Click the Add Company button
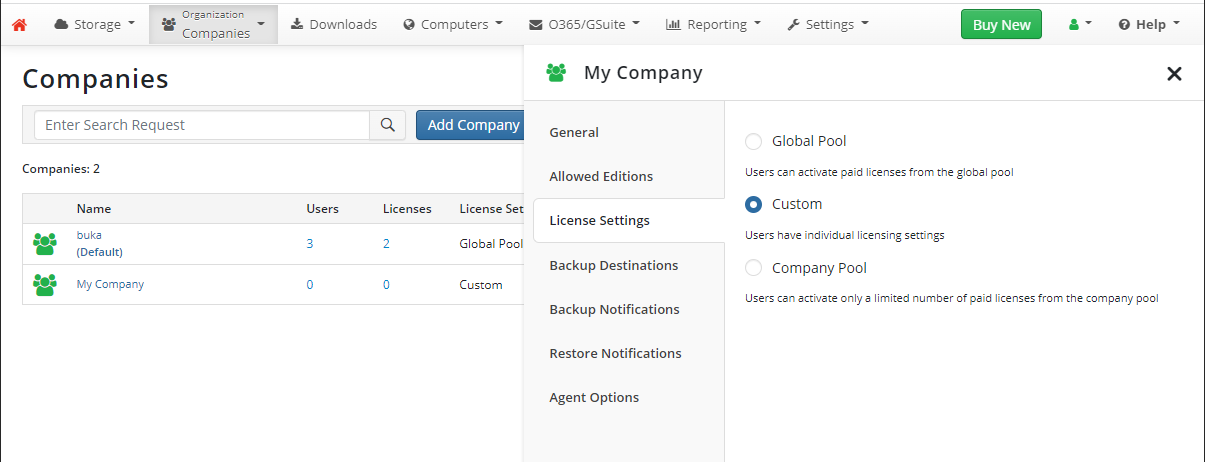Screen dimensions: 1205x462 point(471,125)
